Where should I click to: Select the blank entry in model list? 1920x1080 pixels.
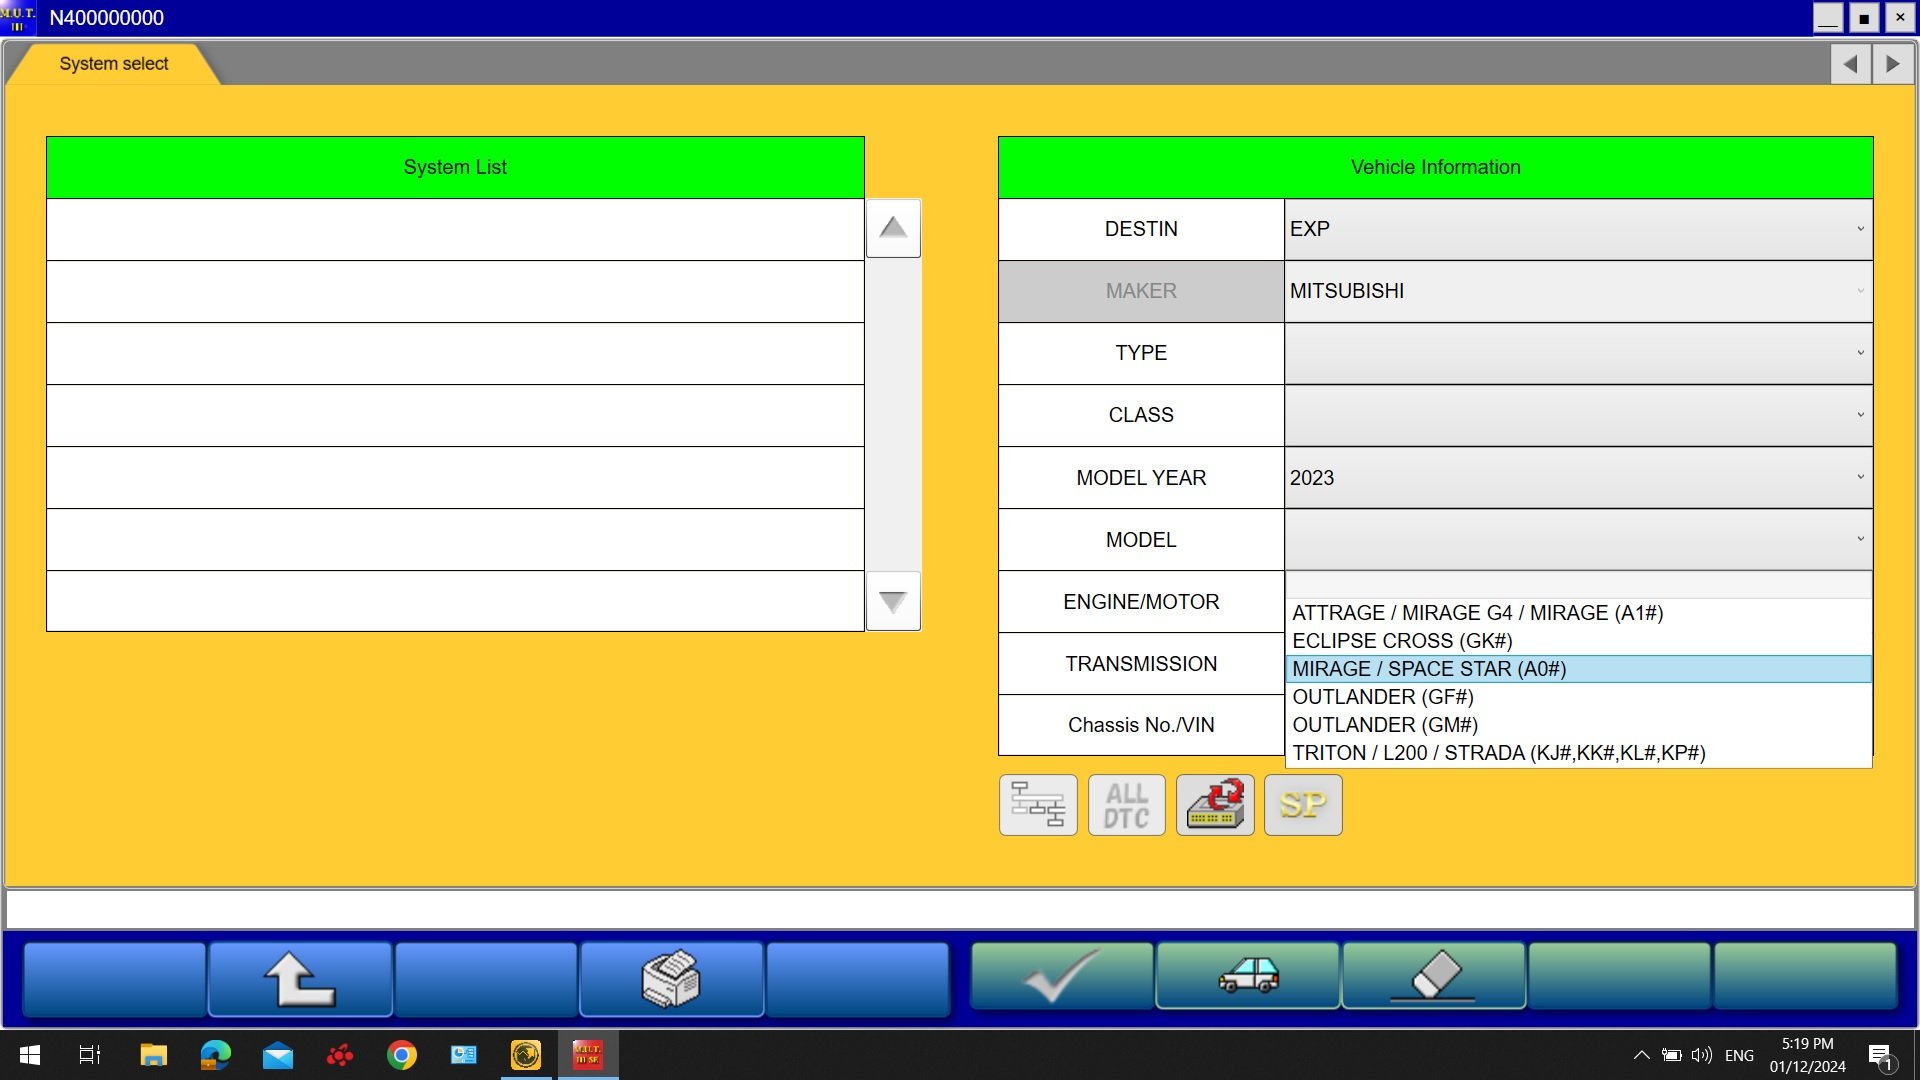point(1578,585)
